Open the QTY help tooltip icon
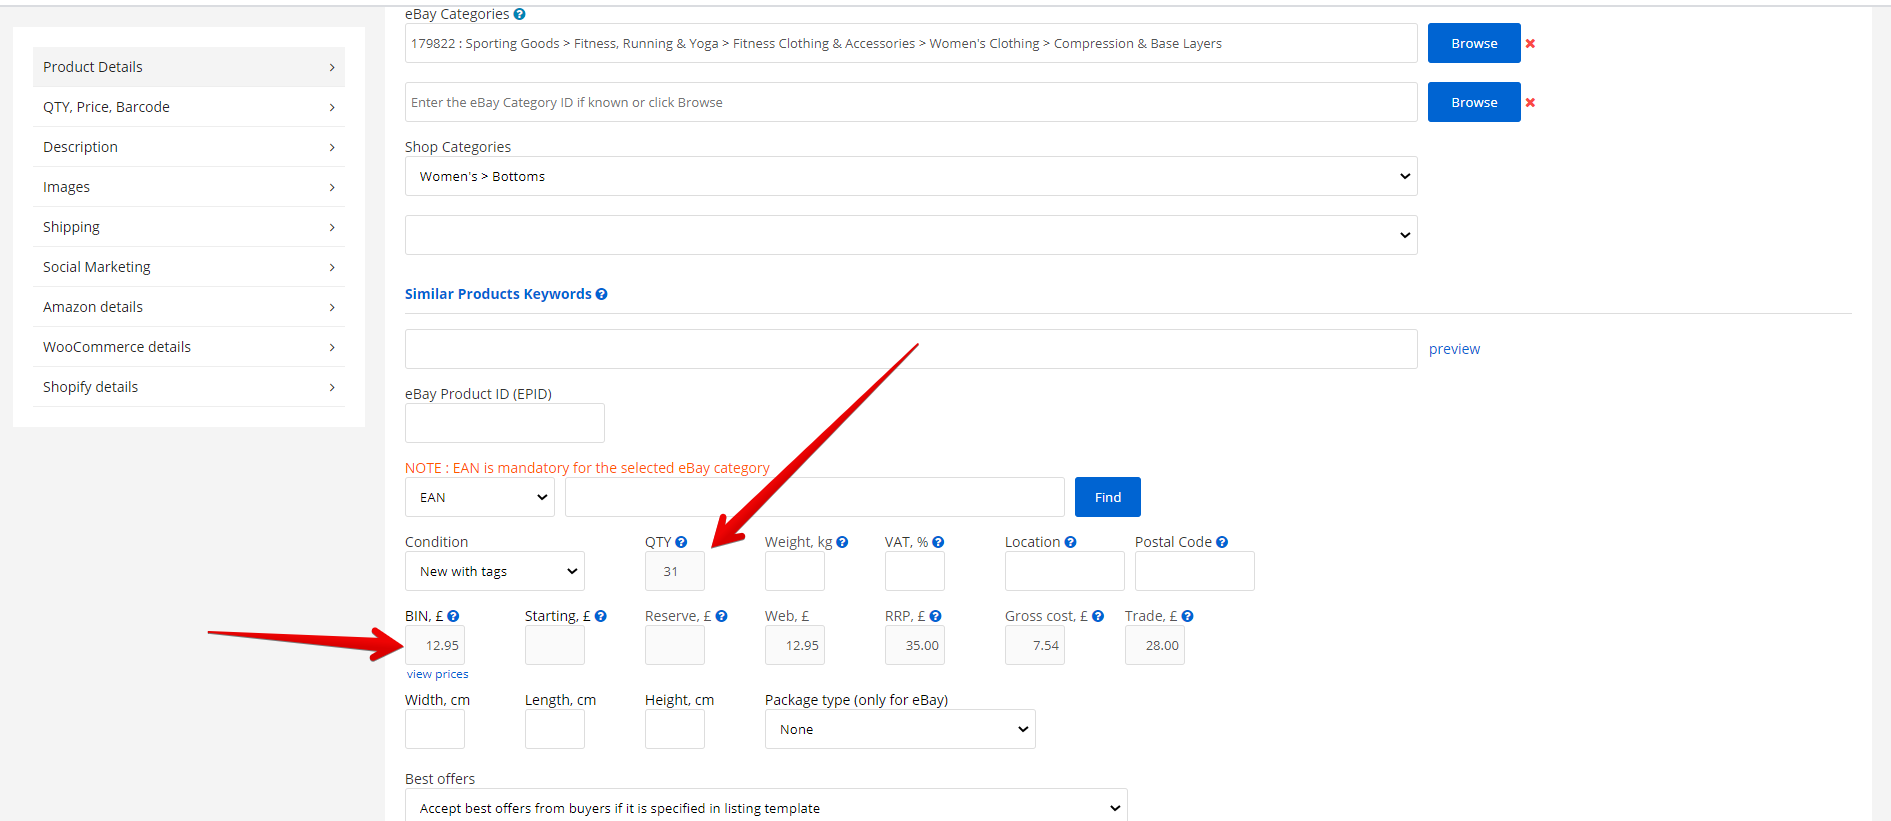The height and width of the screenshot is (821, 1891). click(681, 542)
